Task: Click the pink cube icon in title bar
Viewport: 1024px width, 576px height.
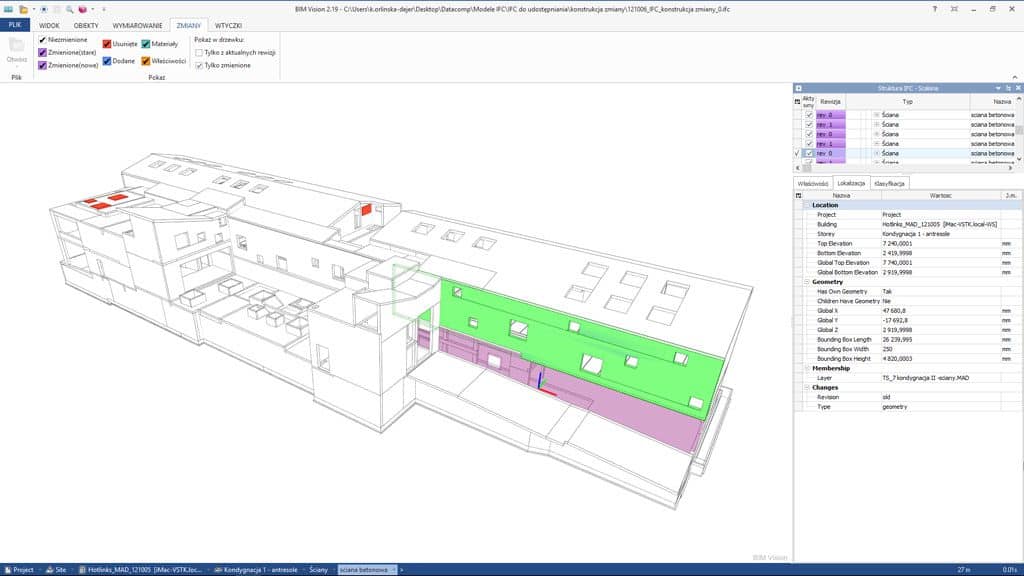Action: tap(83, 8)
